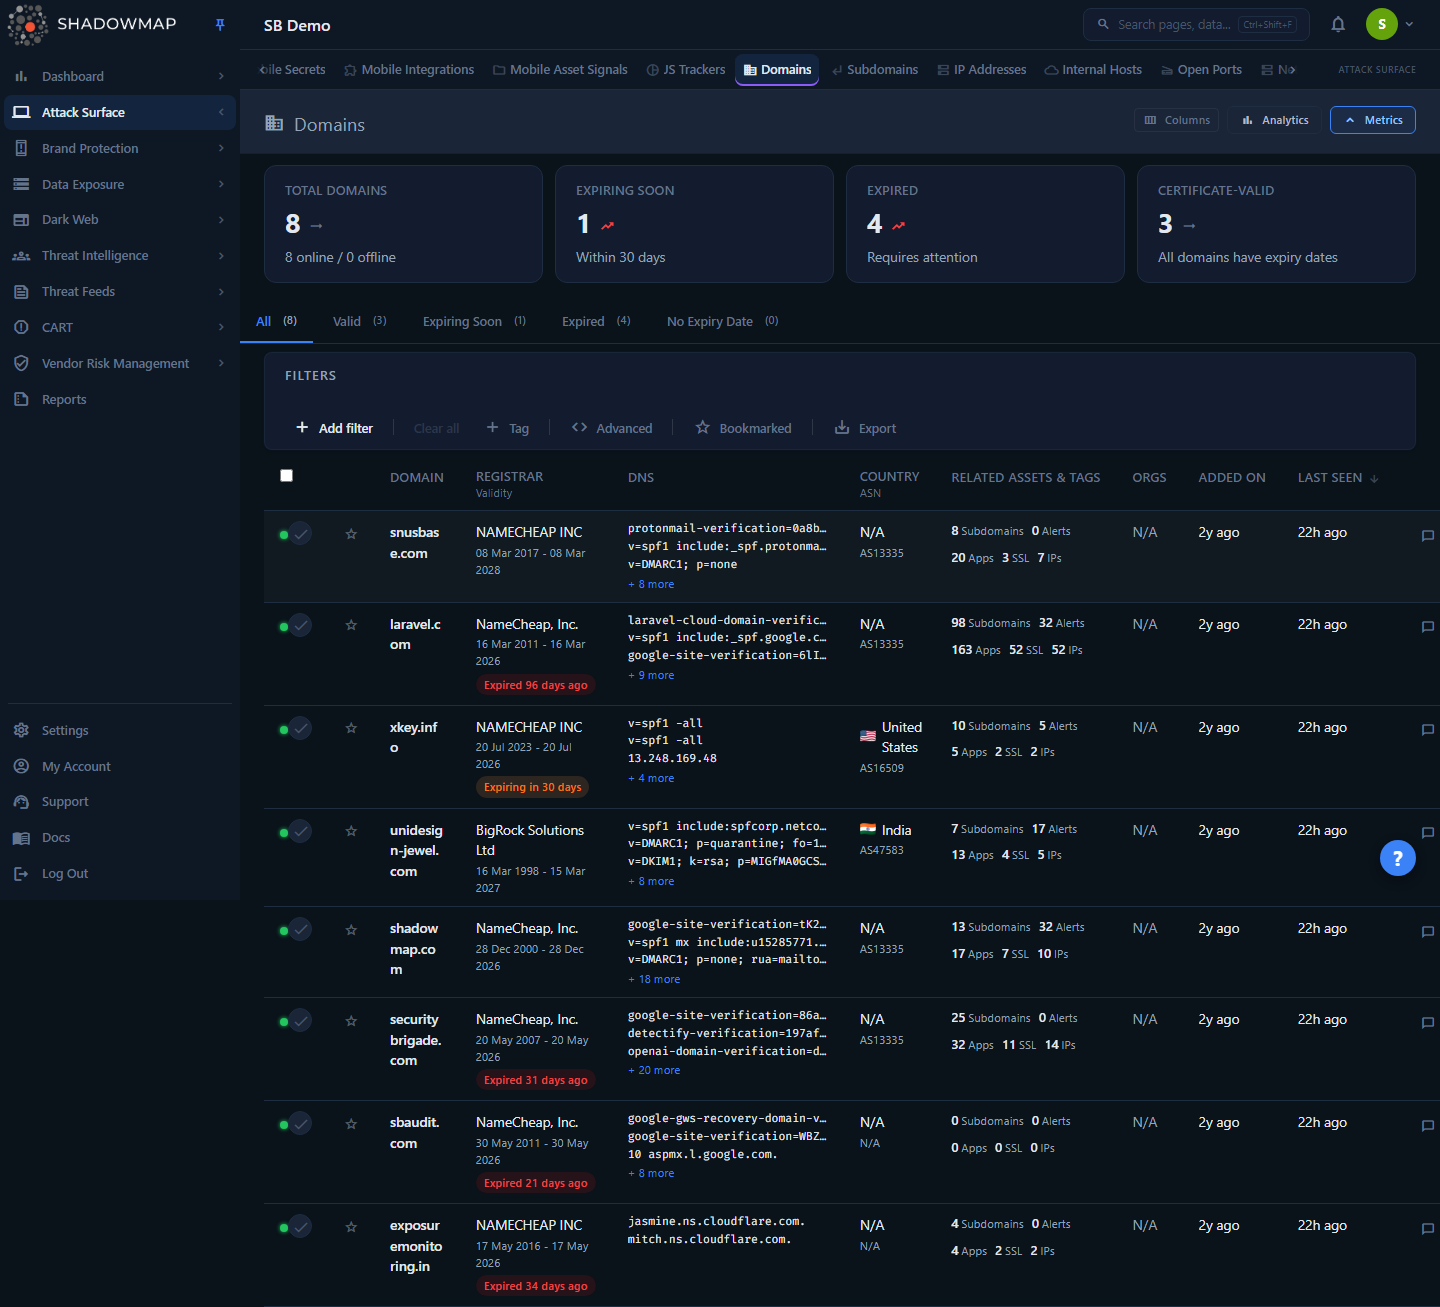Select the Valid (3) filter tab

click(359, 322)
